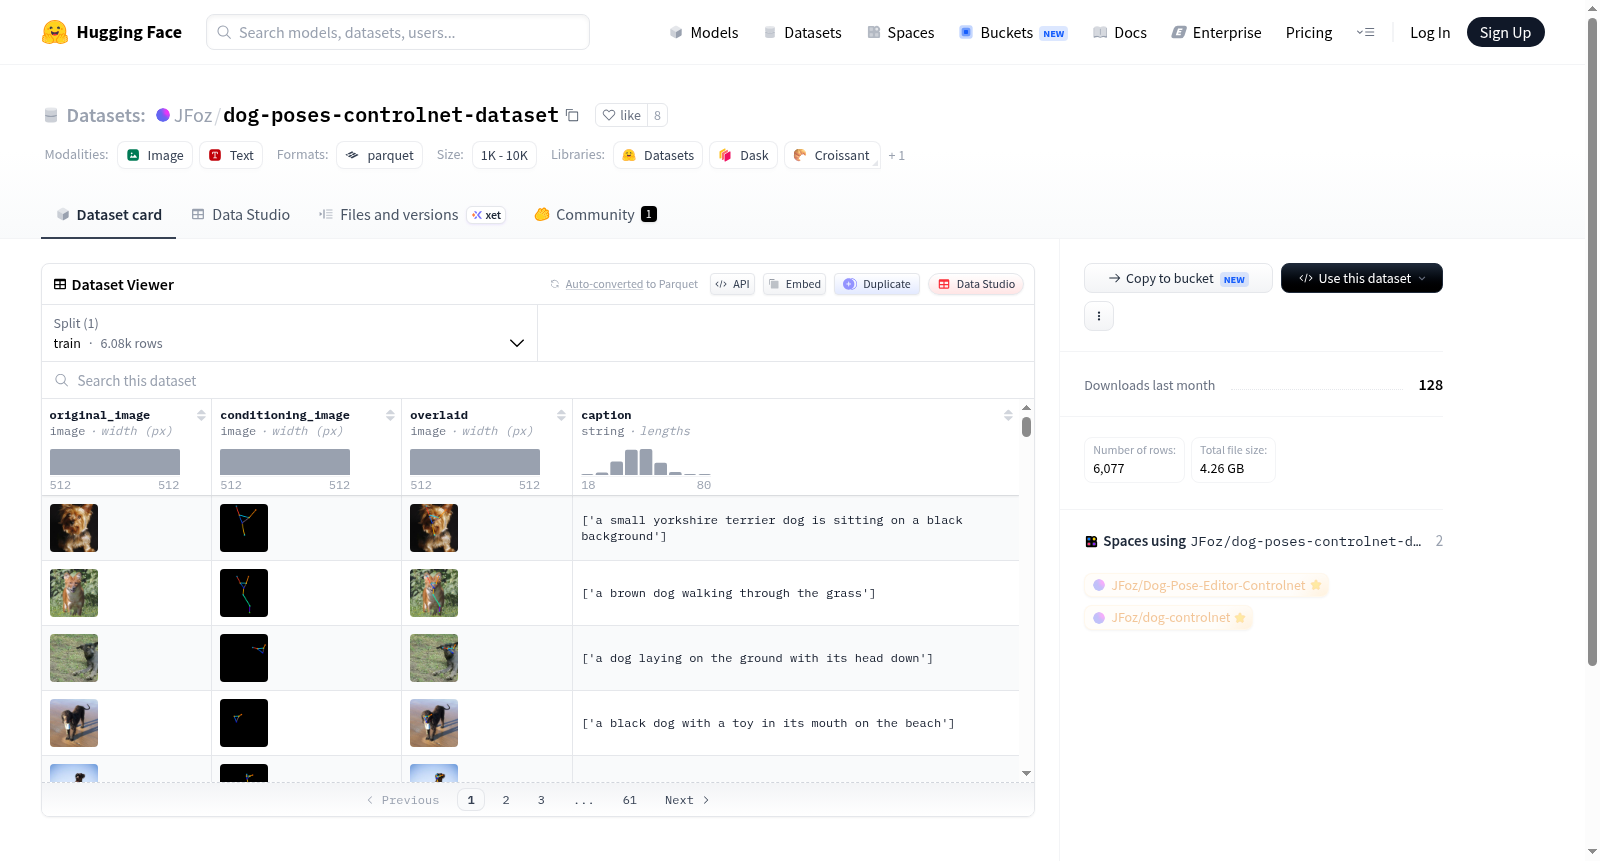The height and width of the screenshot is (861, 1600).
Task: Open Buckets in top navigation
Action: click(x=1013, y=32)
